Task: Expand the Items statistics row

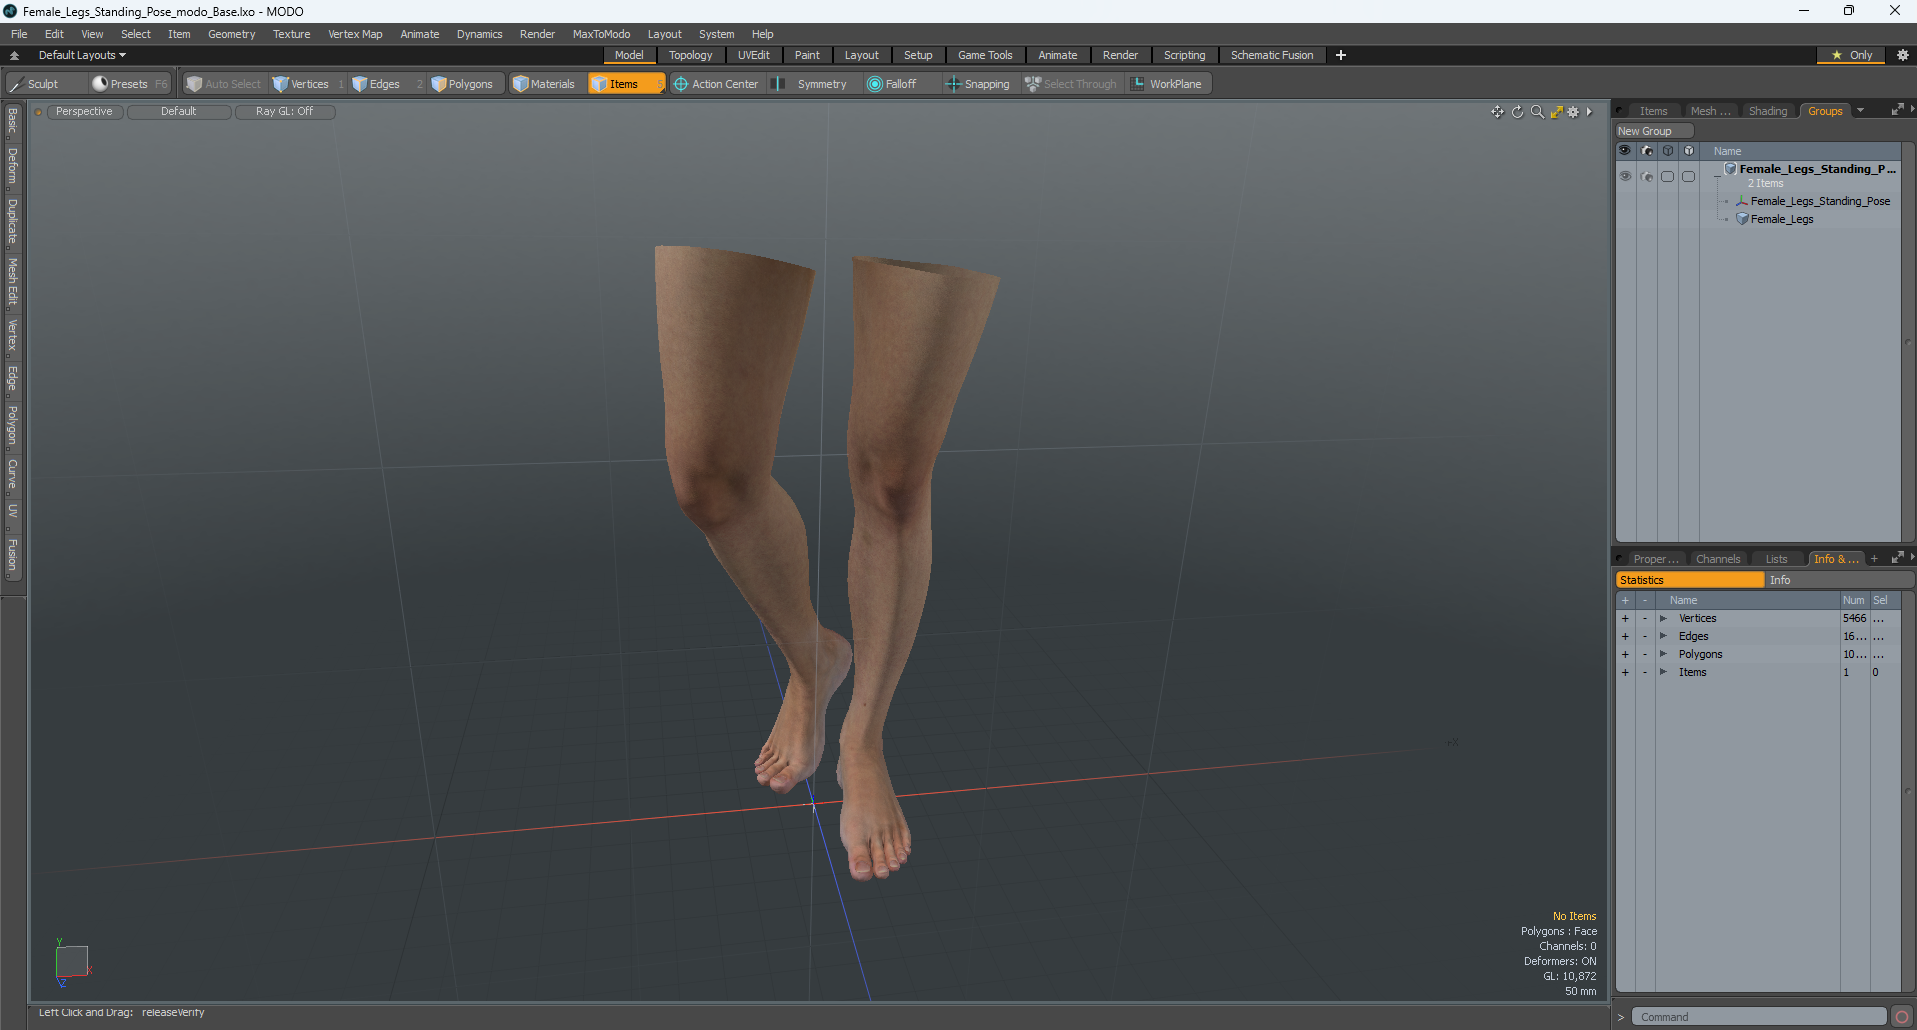Action: pos(1663,673)
